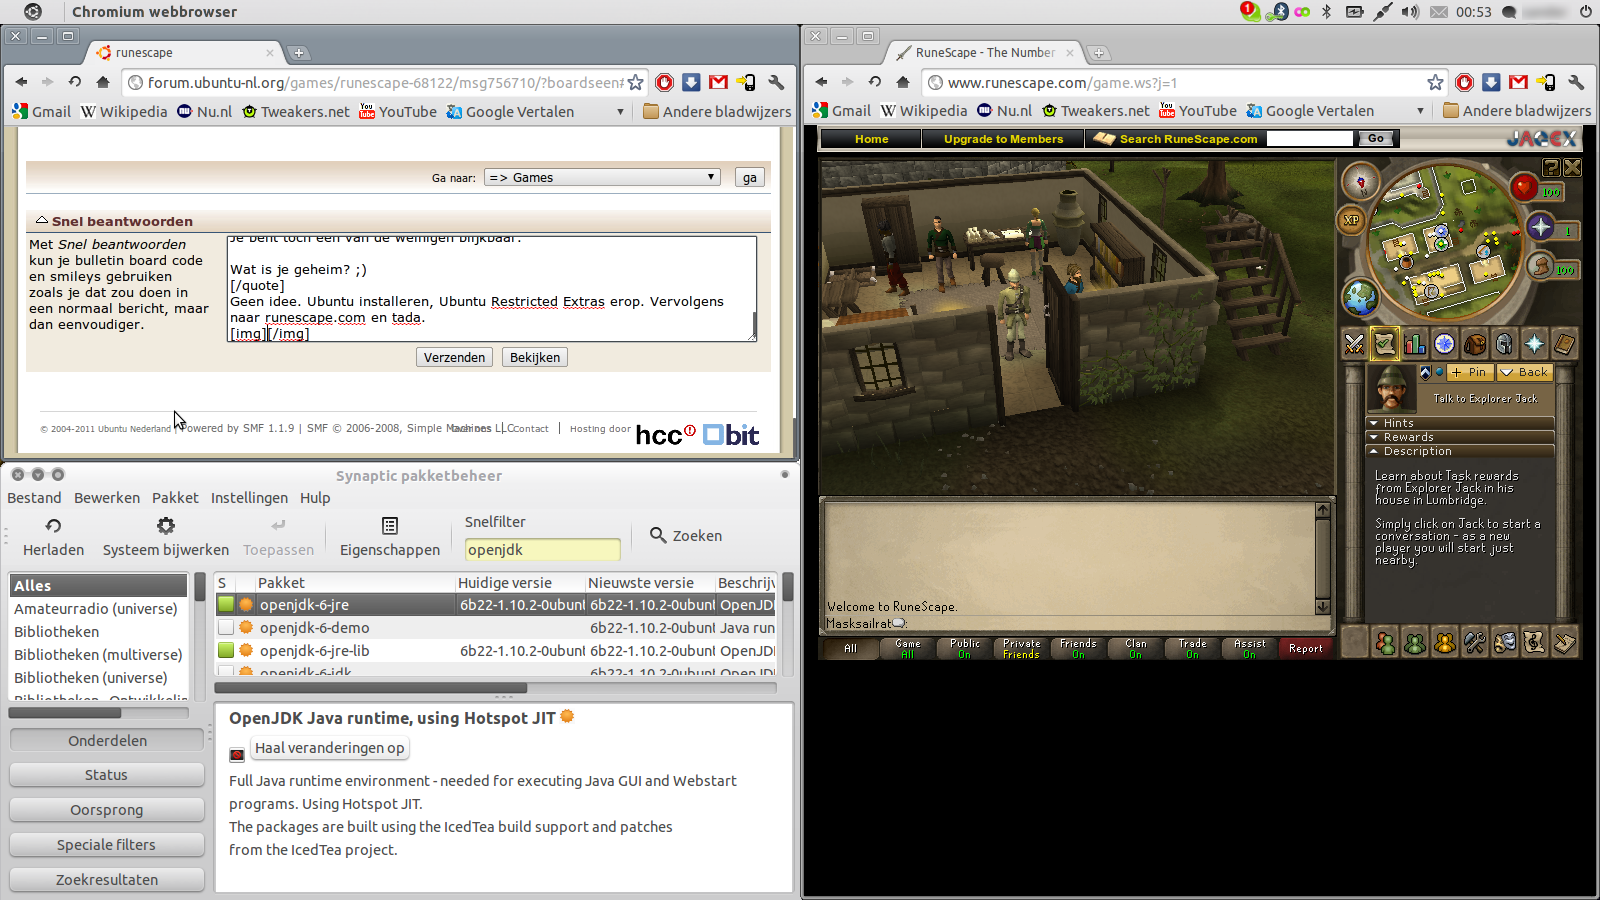The width and height of the screenshot is (1600, 900).
Task: Collapse the Description section
Action: pos(1460,451)
